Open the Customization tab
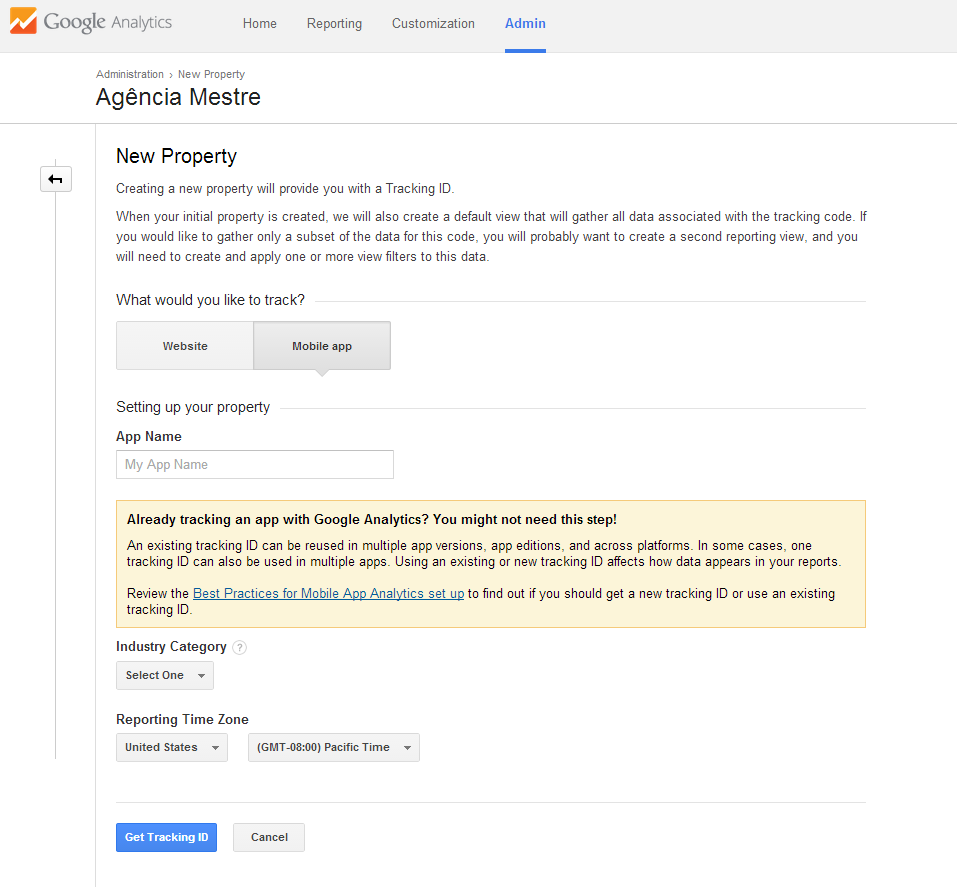957x887 pixels. [433, 23]
